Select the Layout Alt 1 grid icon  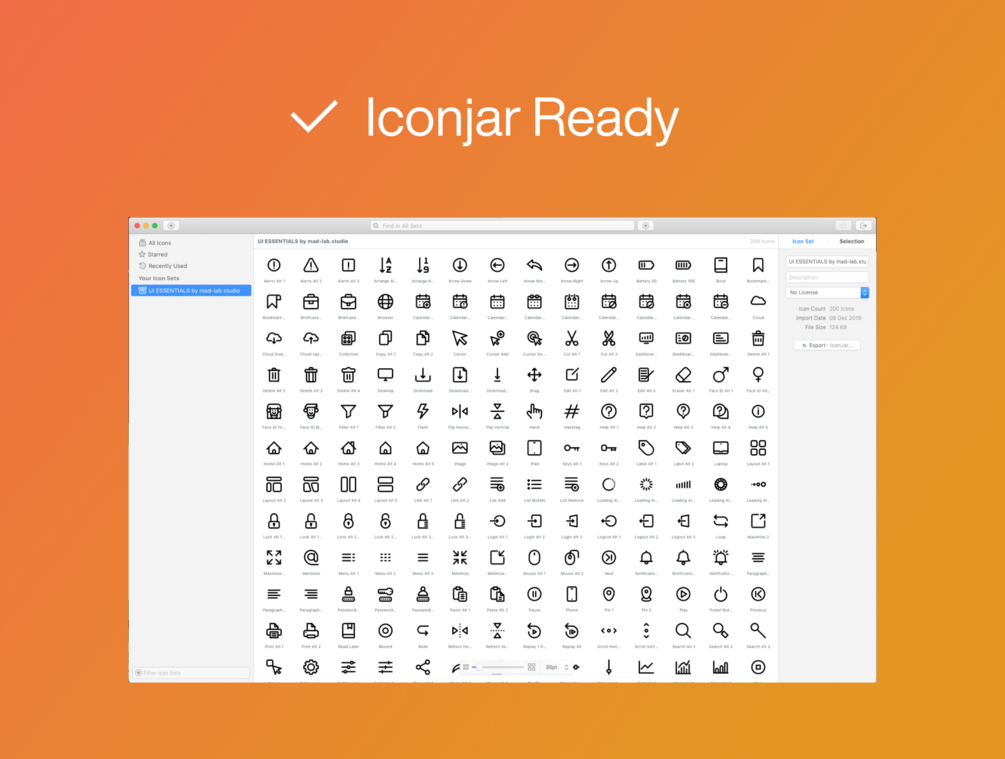[x=758, y=448]
